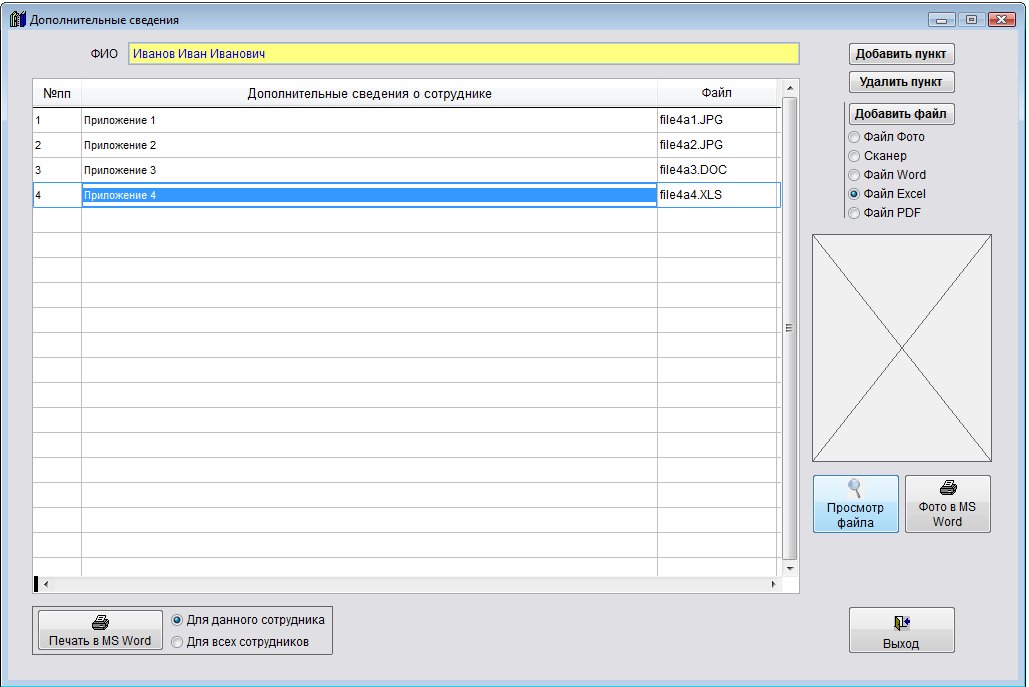Click row number 2 cell of Приложение 2
The image size is (1029, 687).
pos(57,146)
